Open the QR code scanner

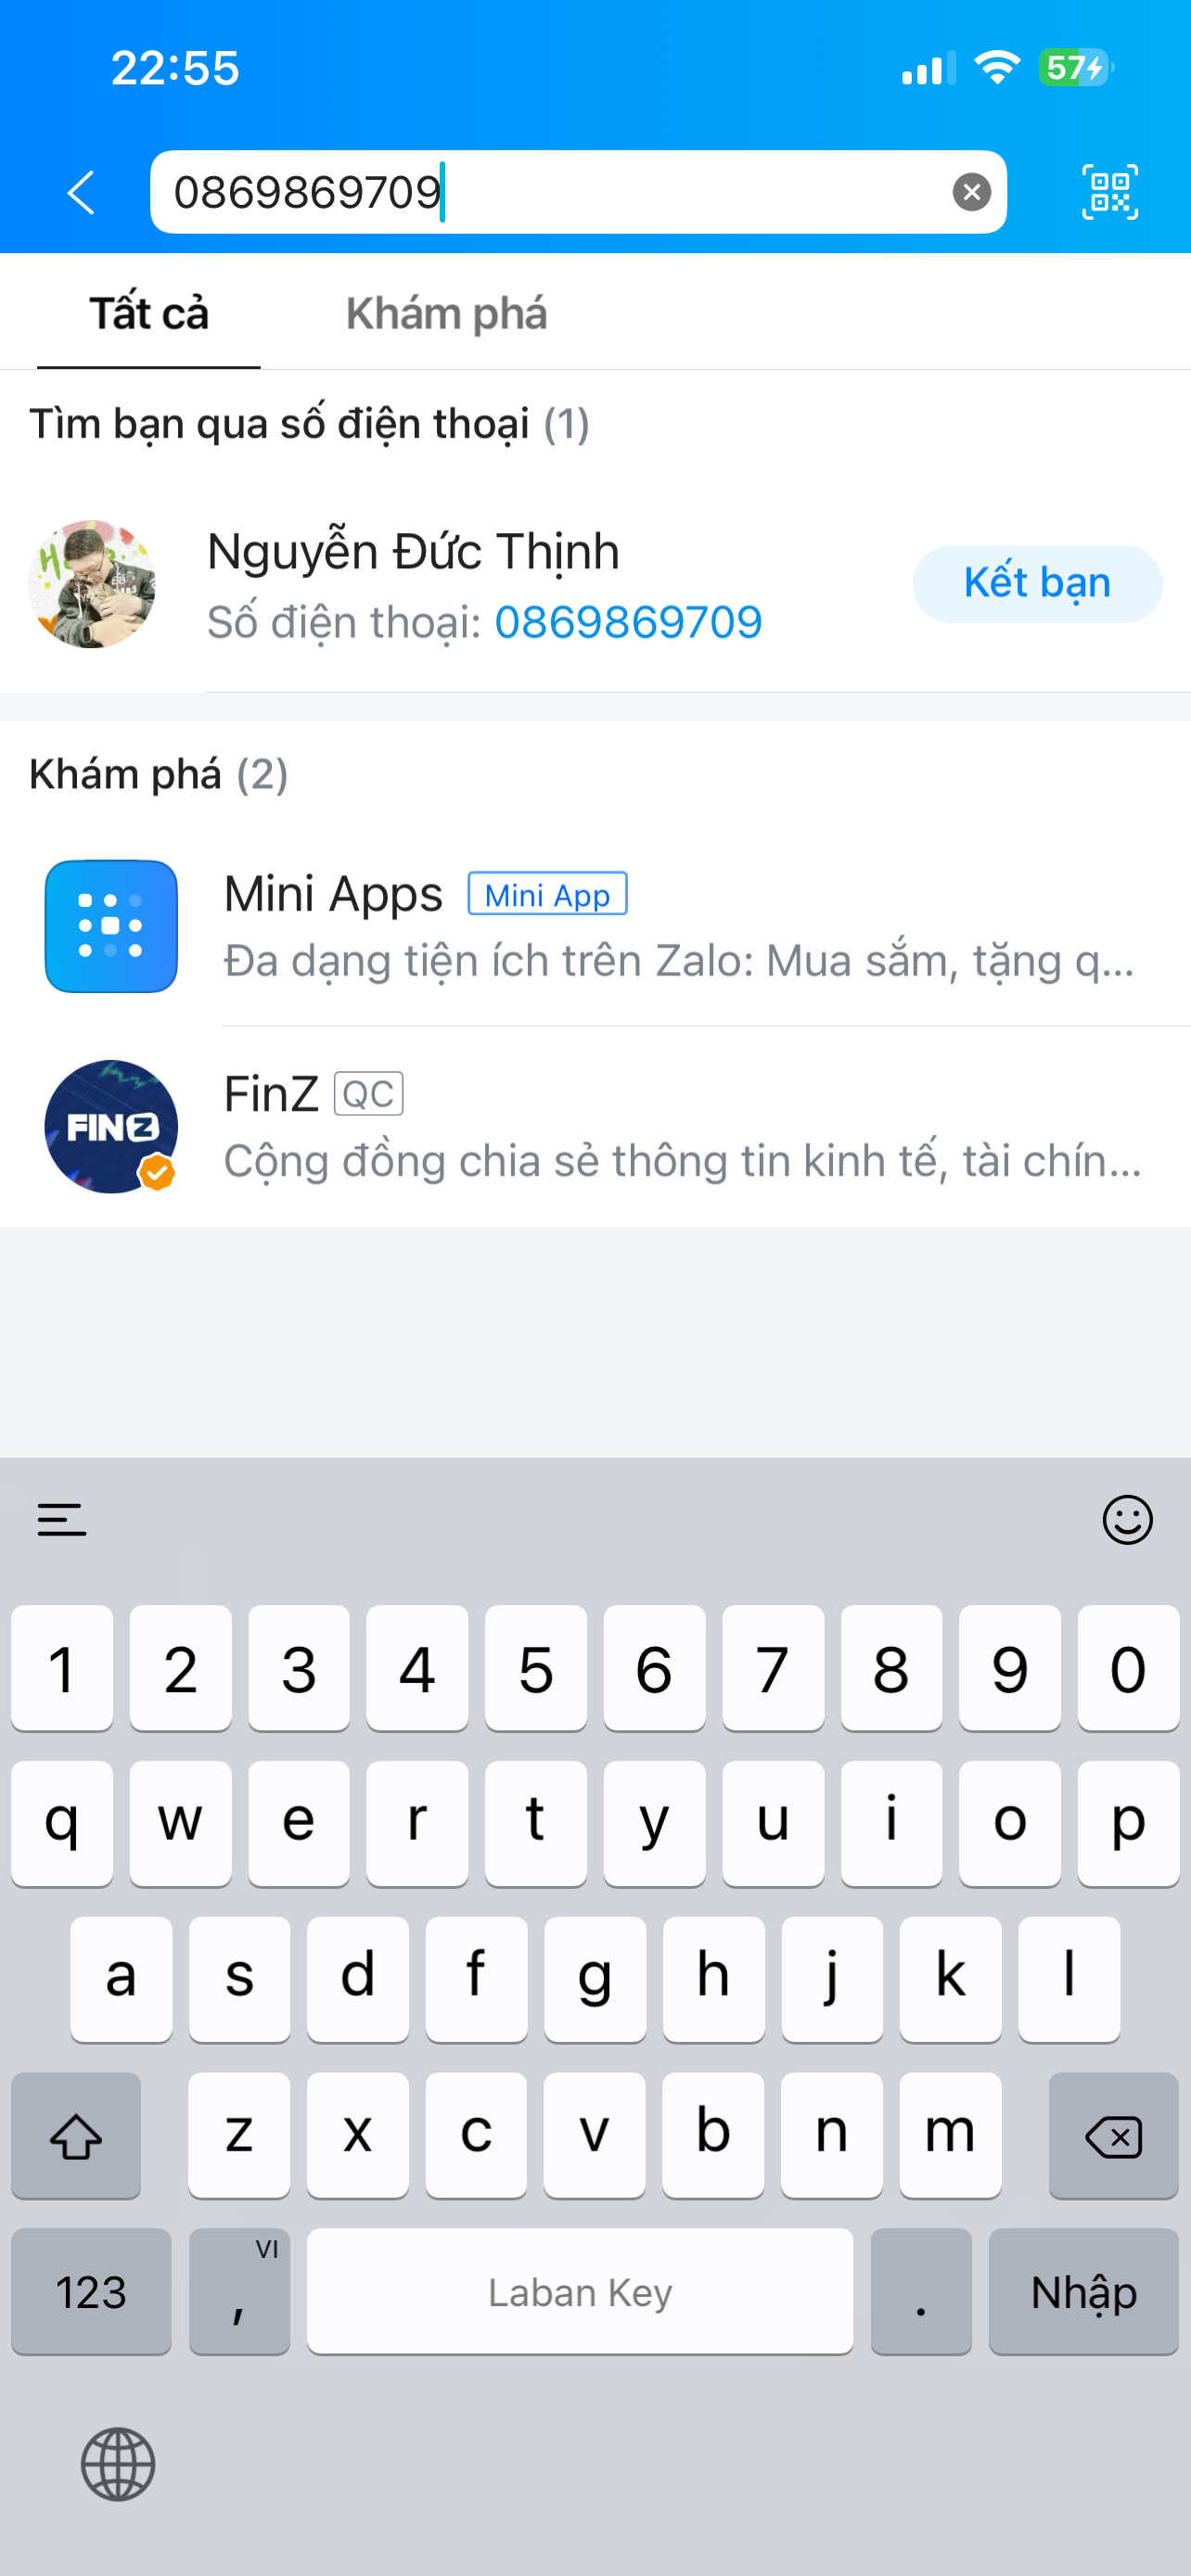coord(1110,192)
